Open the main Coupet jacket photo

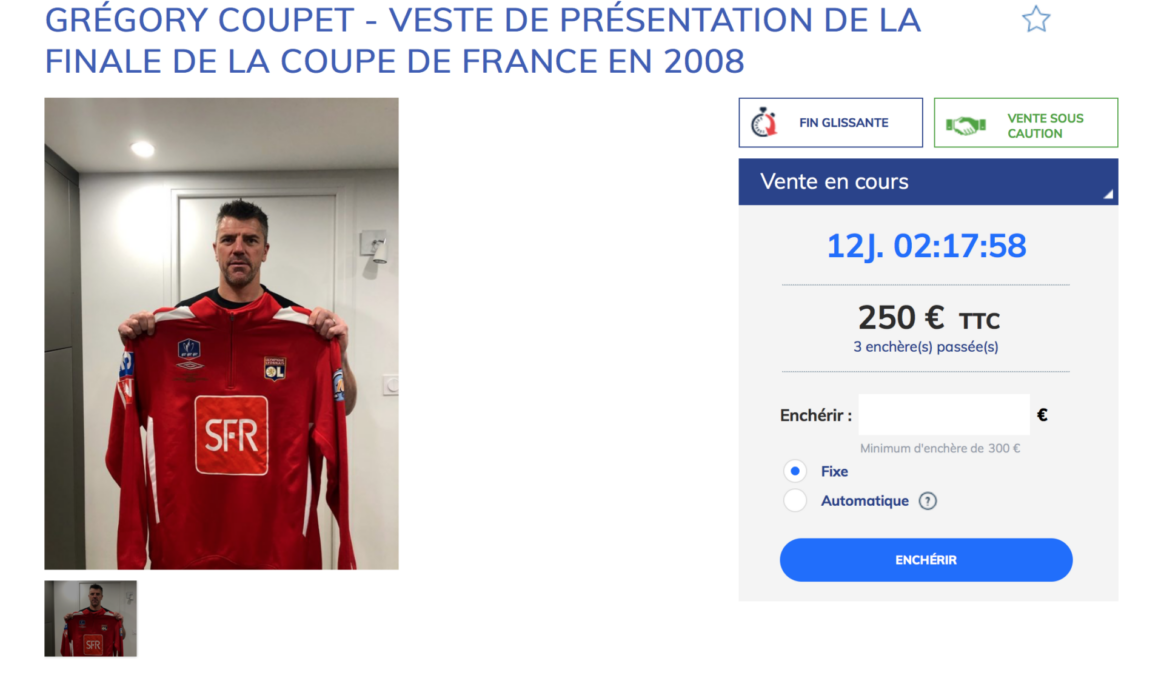tap(221, 333)
